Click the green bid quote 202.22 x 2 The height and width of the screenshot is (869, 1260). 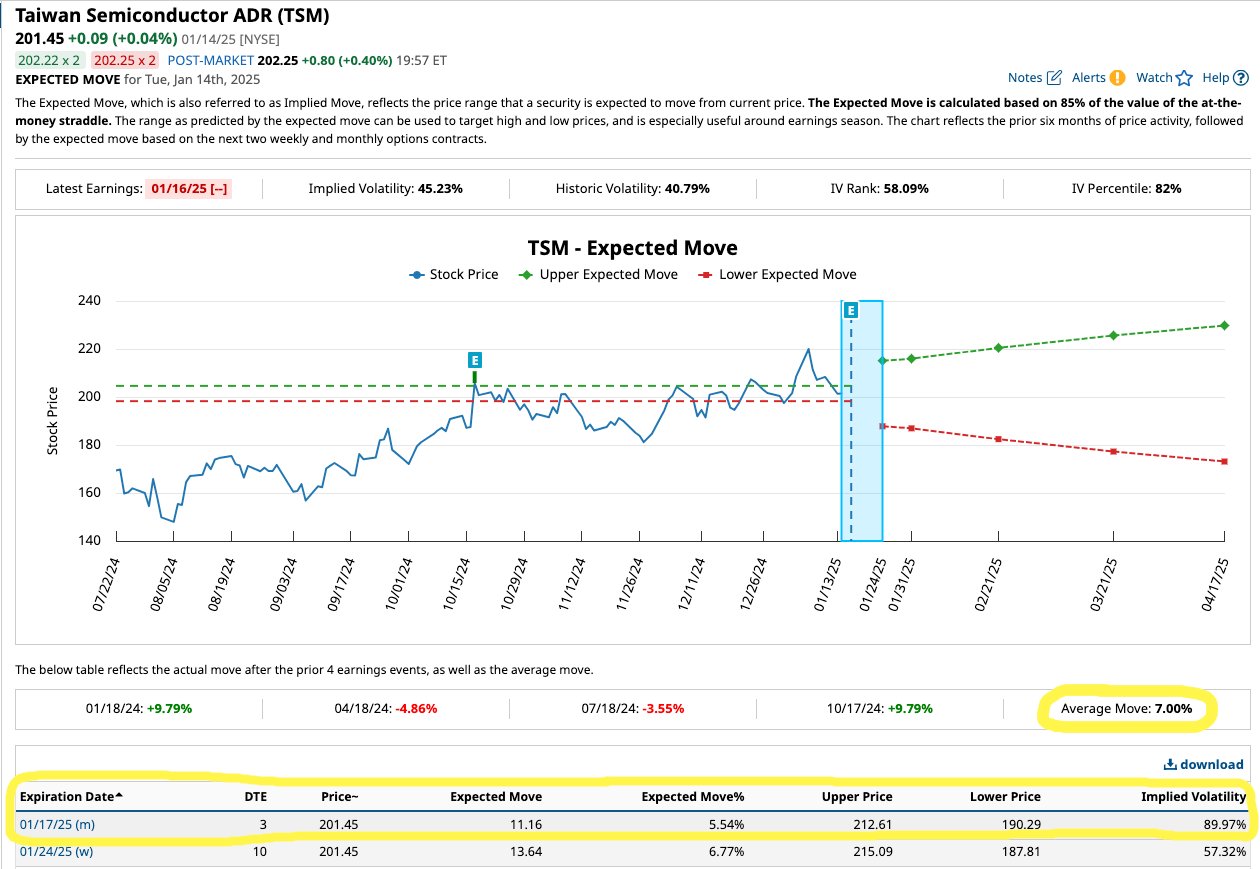pos(50,59)
